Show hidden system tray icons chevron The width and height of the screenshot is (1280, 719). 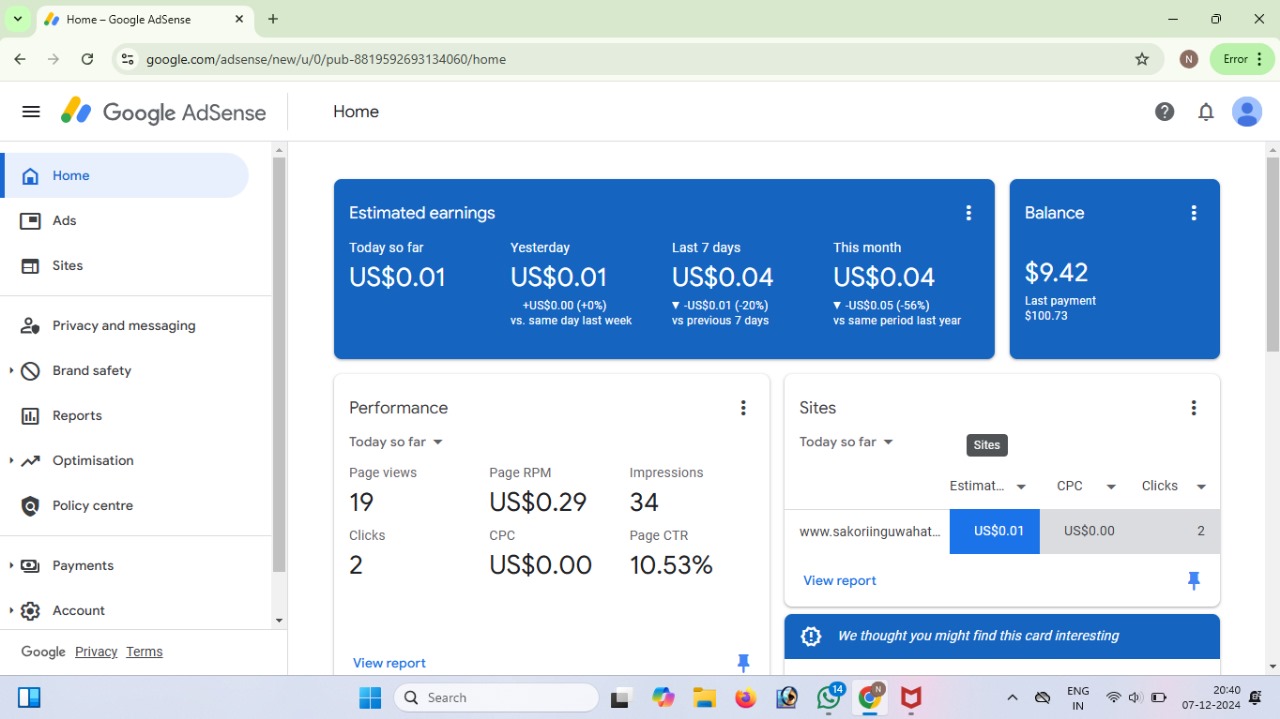tap(1012, 697)
